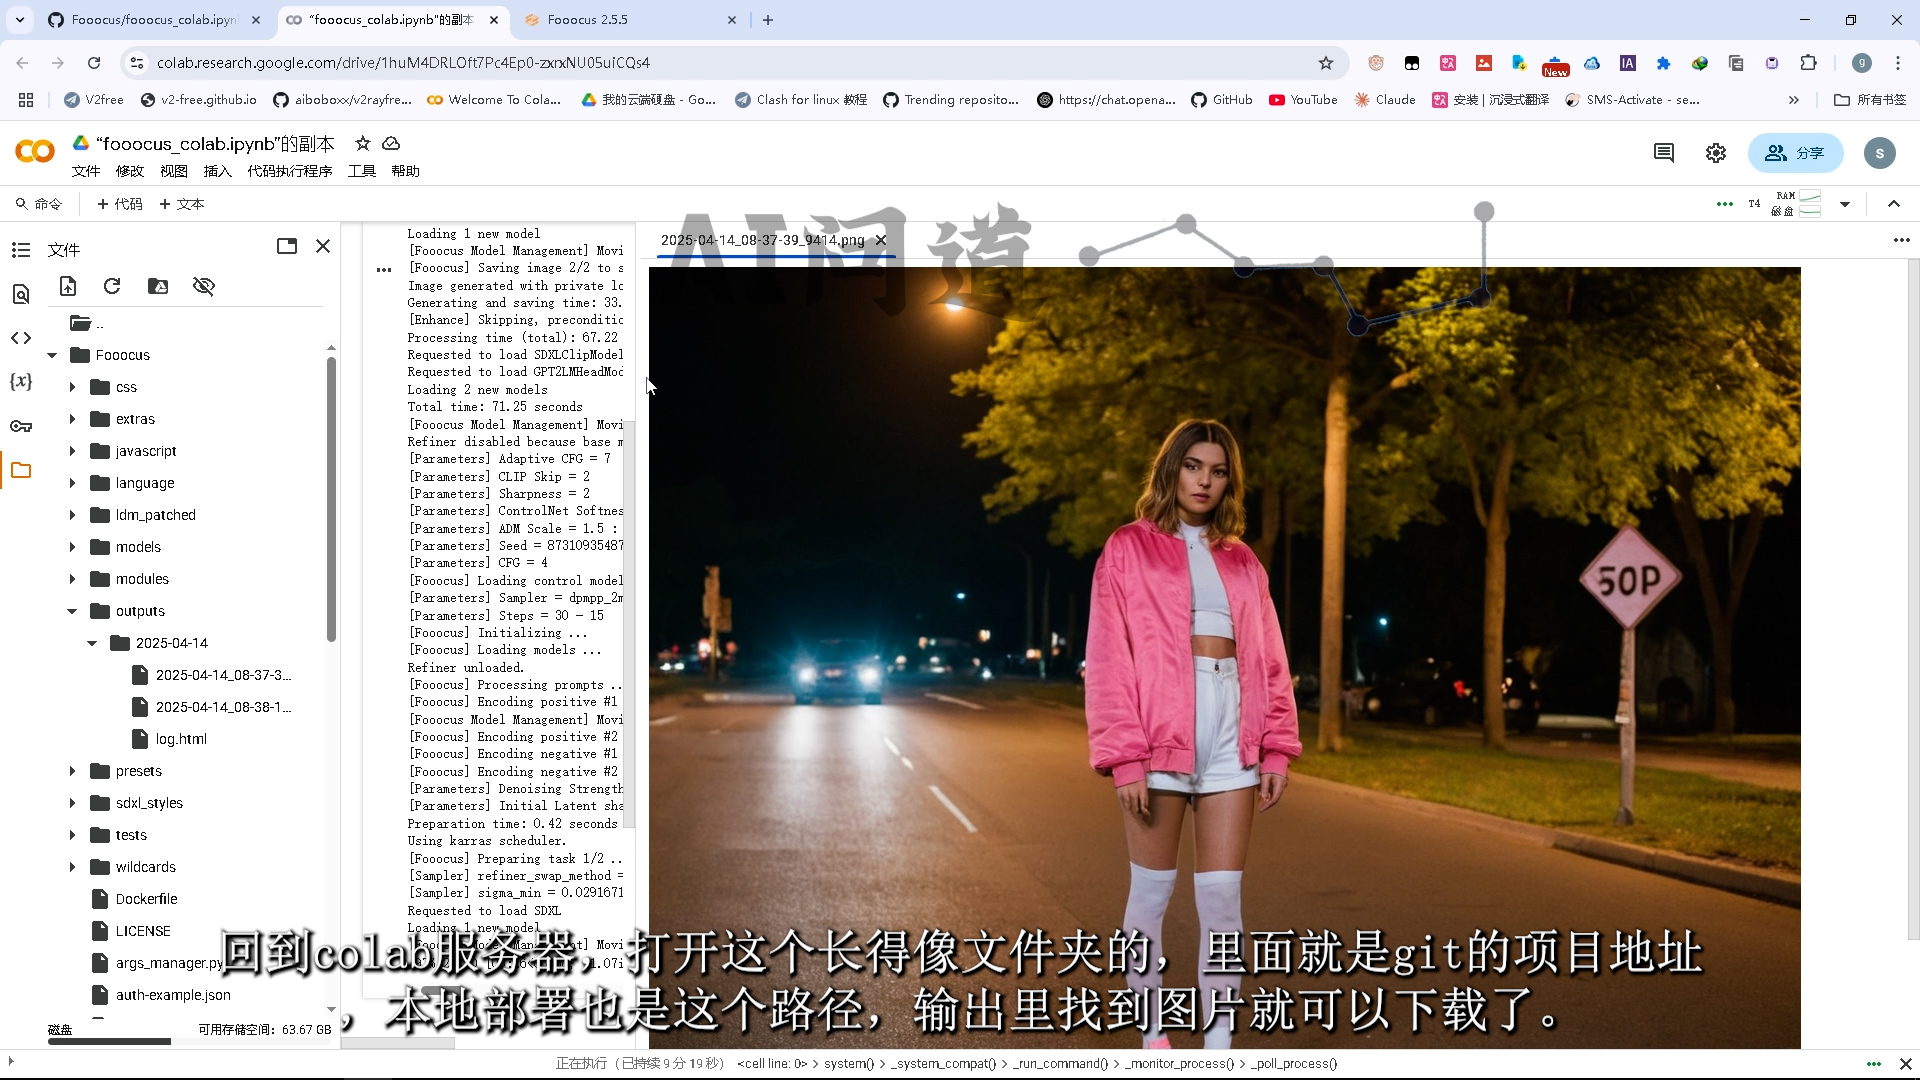Image resolution: width=1920 pixels, height=1080 pixels.
Task: Open the code snippets sidebar icon
Action: coord(21,338)
